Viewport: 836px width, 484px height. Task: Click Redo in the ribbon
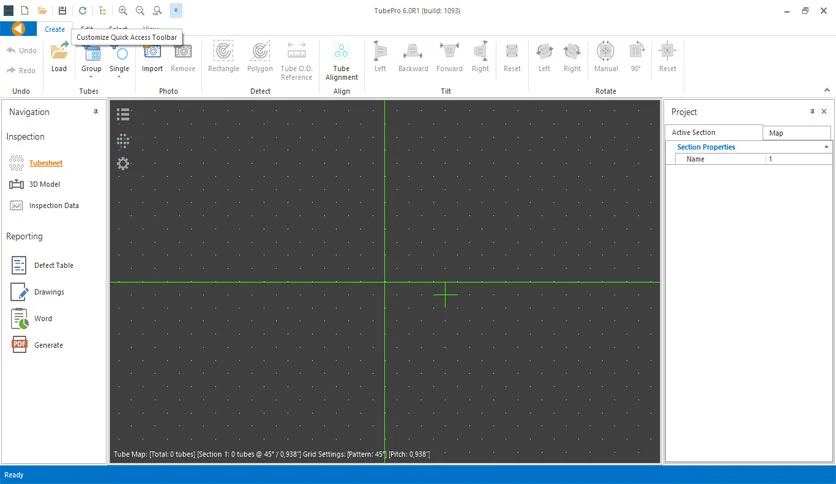point(21,70)
